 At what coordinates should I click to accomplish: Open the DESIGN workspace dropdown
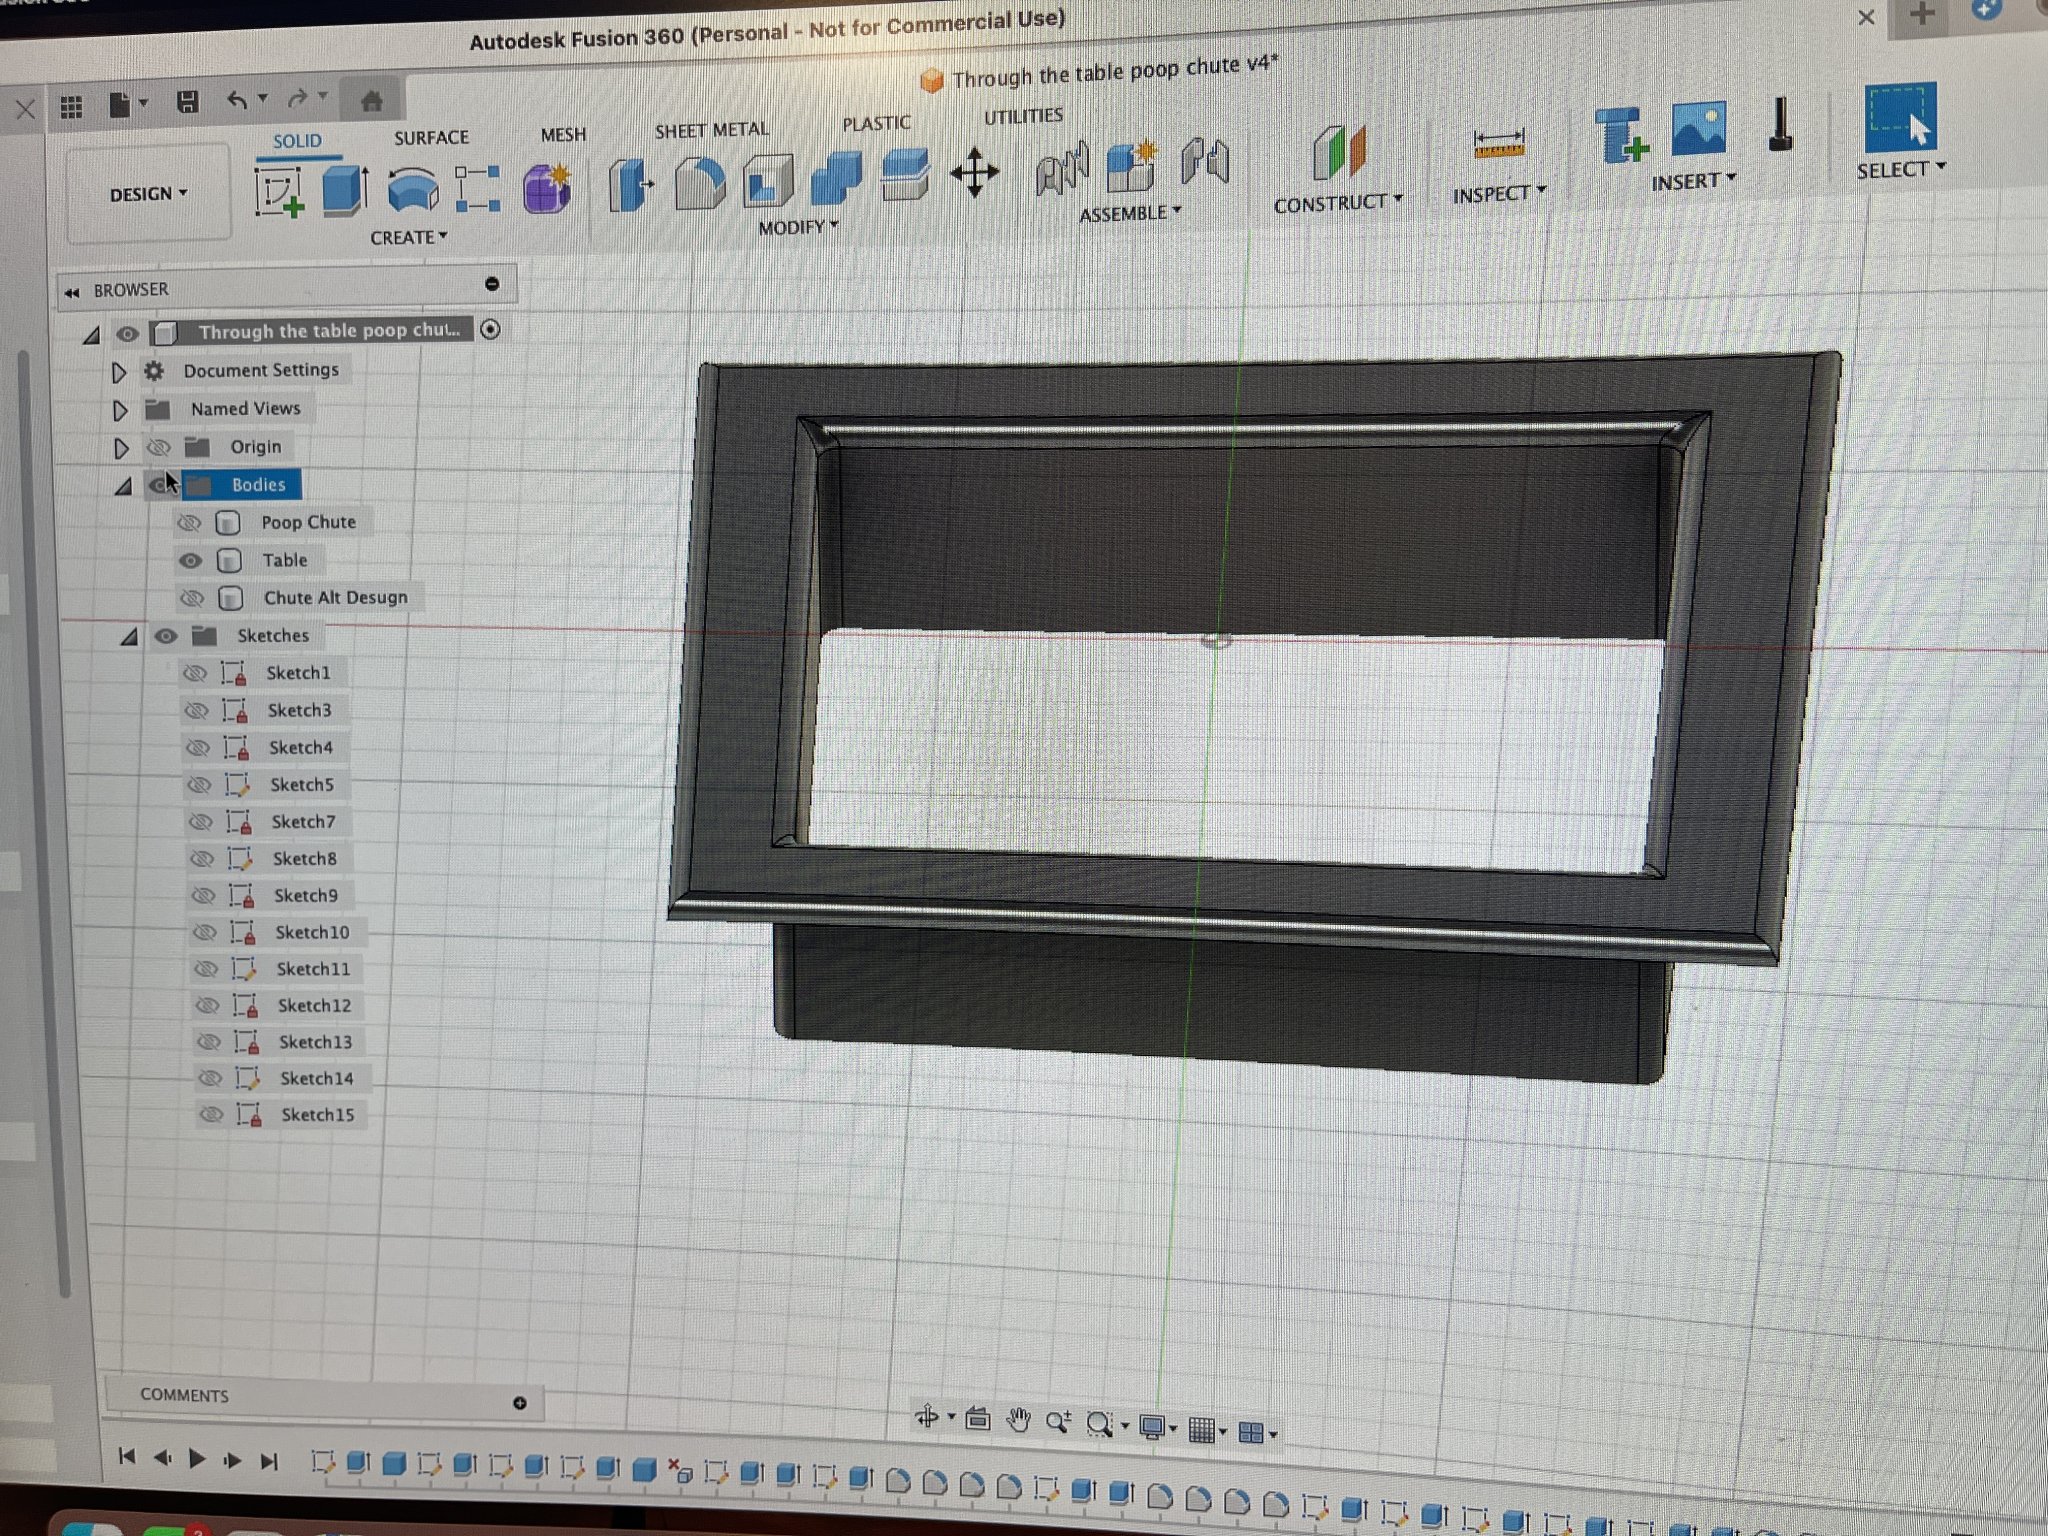pos(148,194)
